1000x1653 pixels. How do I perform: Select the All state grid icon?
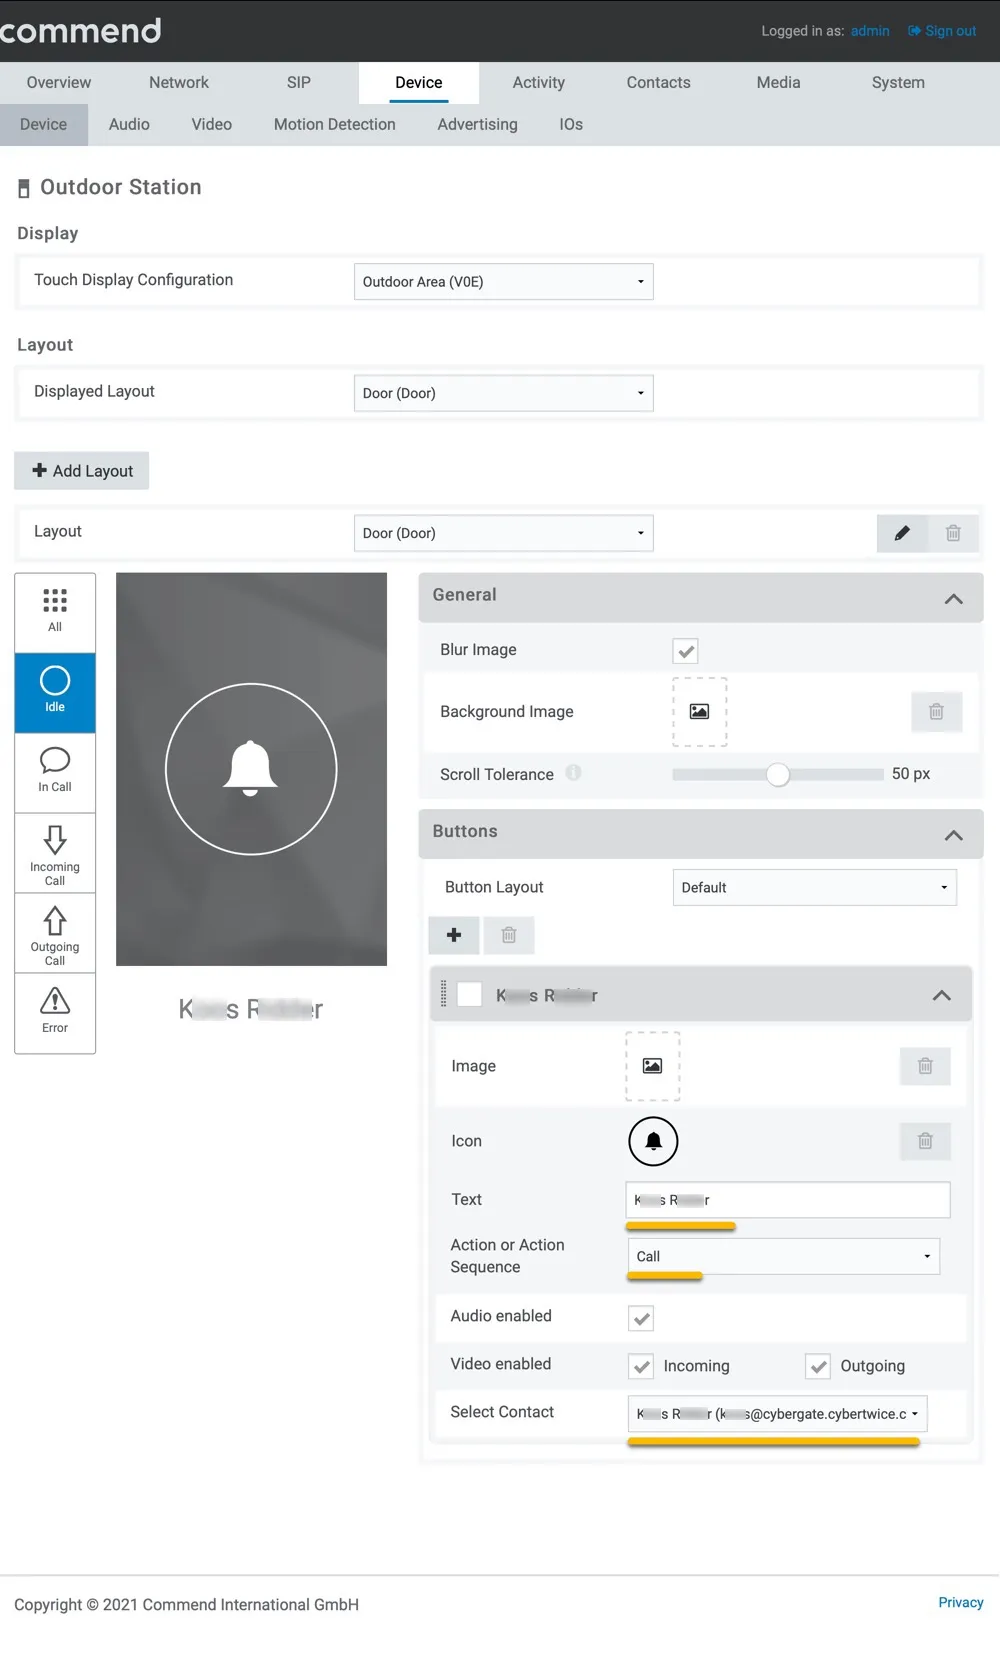point(55,612)
